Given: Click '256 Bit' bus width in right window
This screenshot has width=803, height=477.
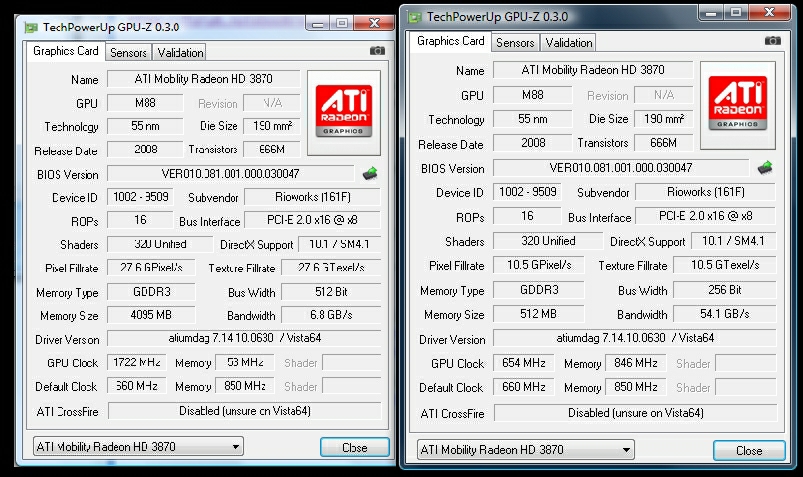Looking at the screenshot, I should 725,289.
